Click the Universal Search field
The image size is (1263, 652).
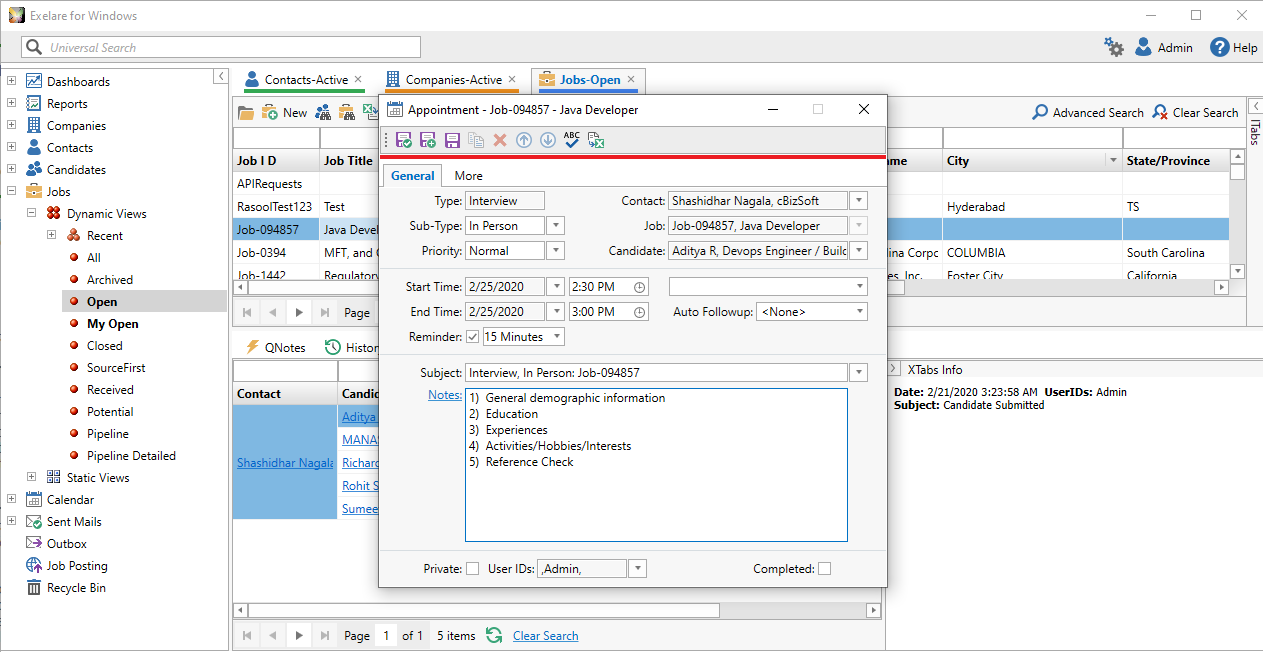(221, 47)
